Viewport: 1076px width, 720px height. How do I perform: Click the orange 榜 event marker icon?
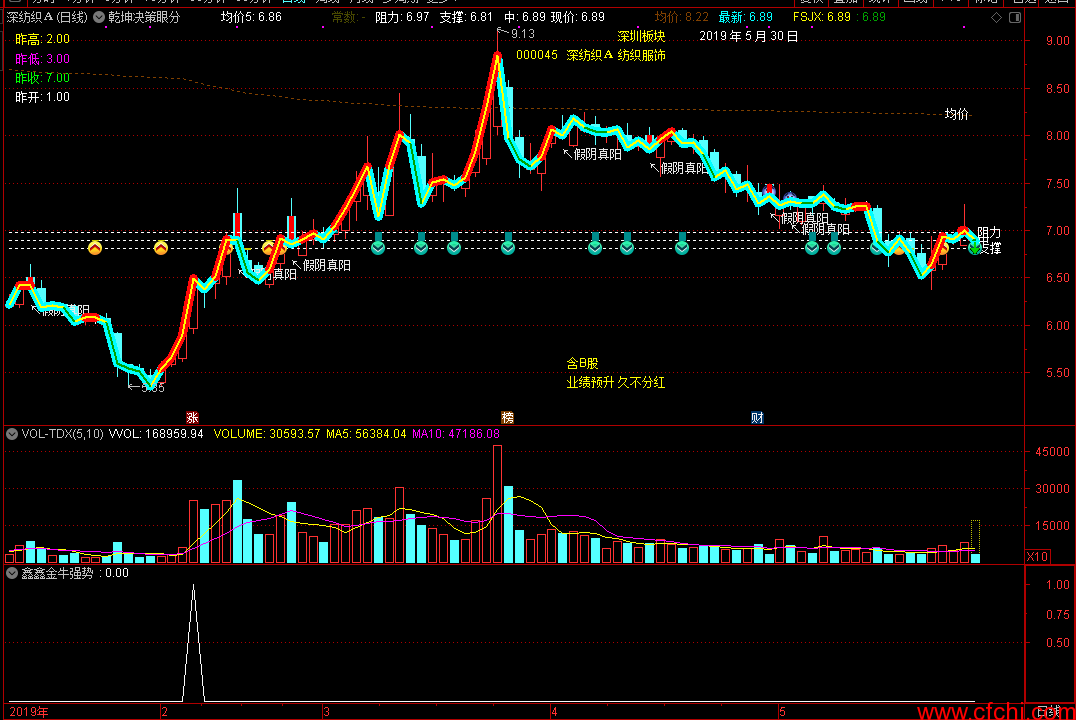pos(507,417)
